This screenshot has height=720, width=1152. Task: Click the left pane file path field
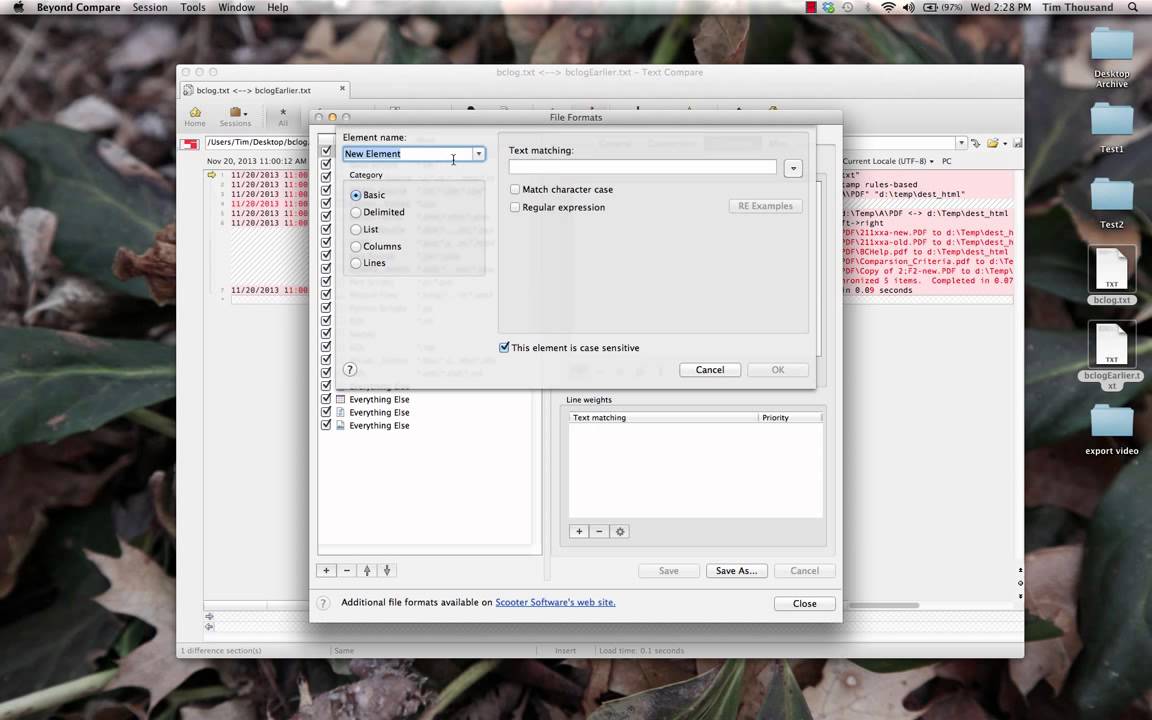(256, 143)
